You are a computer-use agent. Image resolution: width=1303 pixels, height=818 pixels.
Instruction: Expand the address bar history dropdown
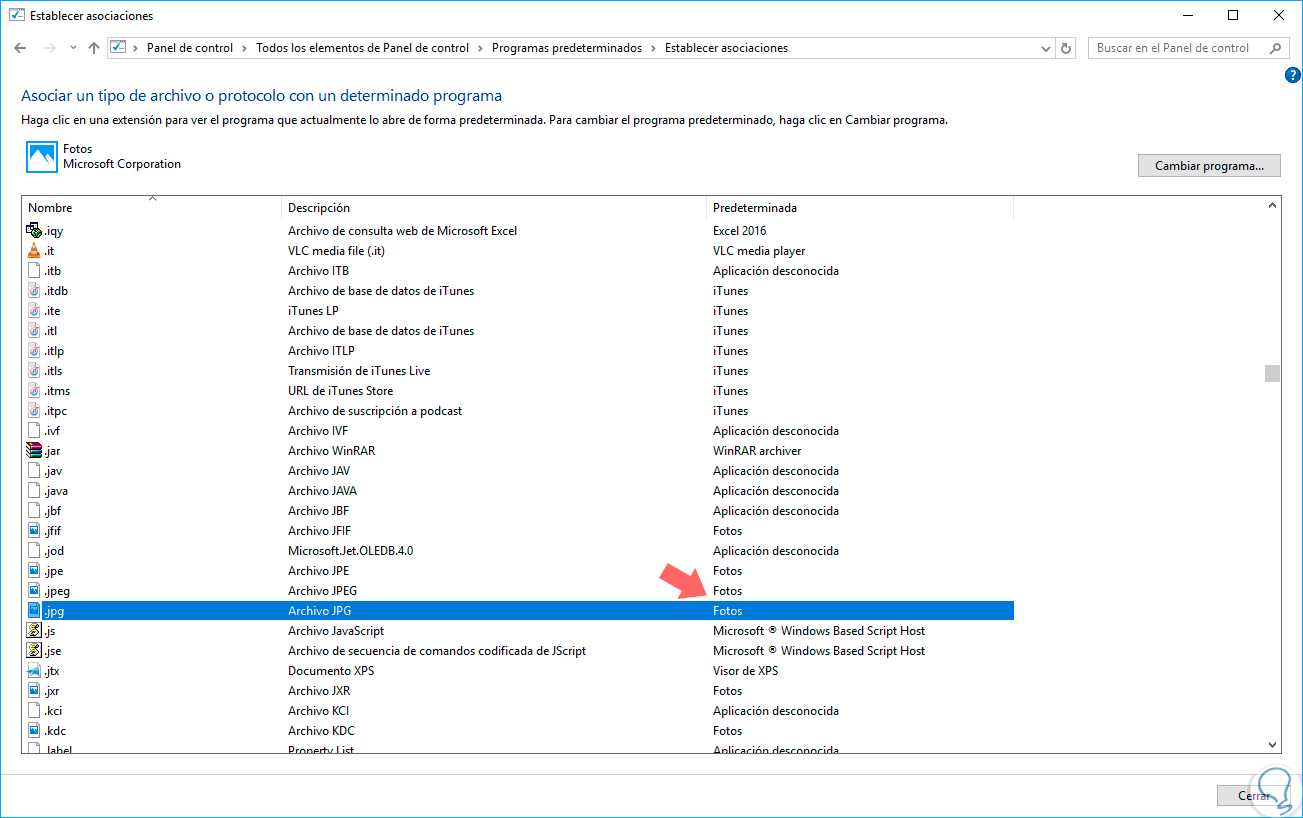[1046, 48]
